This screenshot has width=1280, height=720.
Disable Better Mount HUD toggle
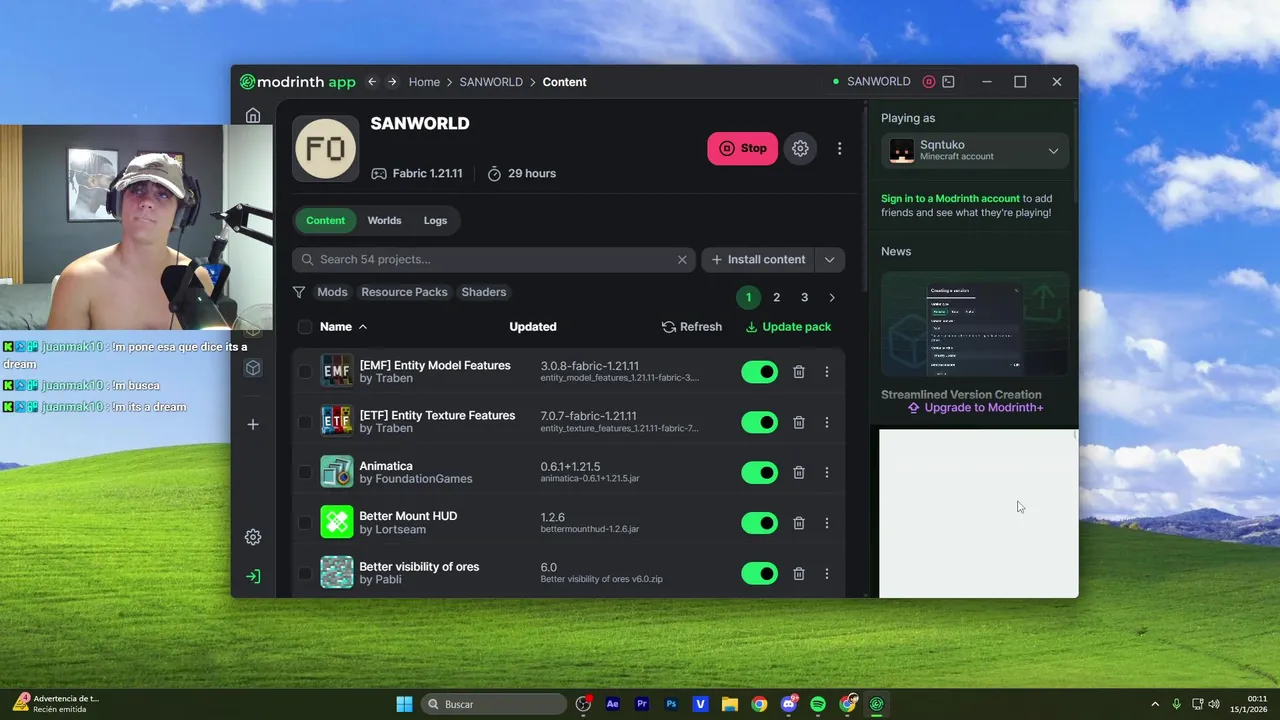click(759, 523)
